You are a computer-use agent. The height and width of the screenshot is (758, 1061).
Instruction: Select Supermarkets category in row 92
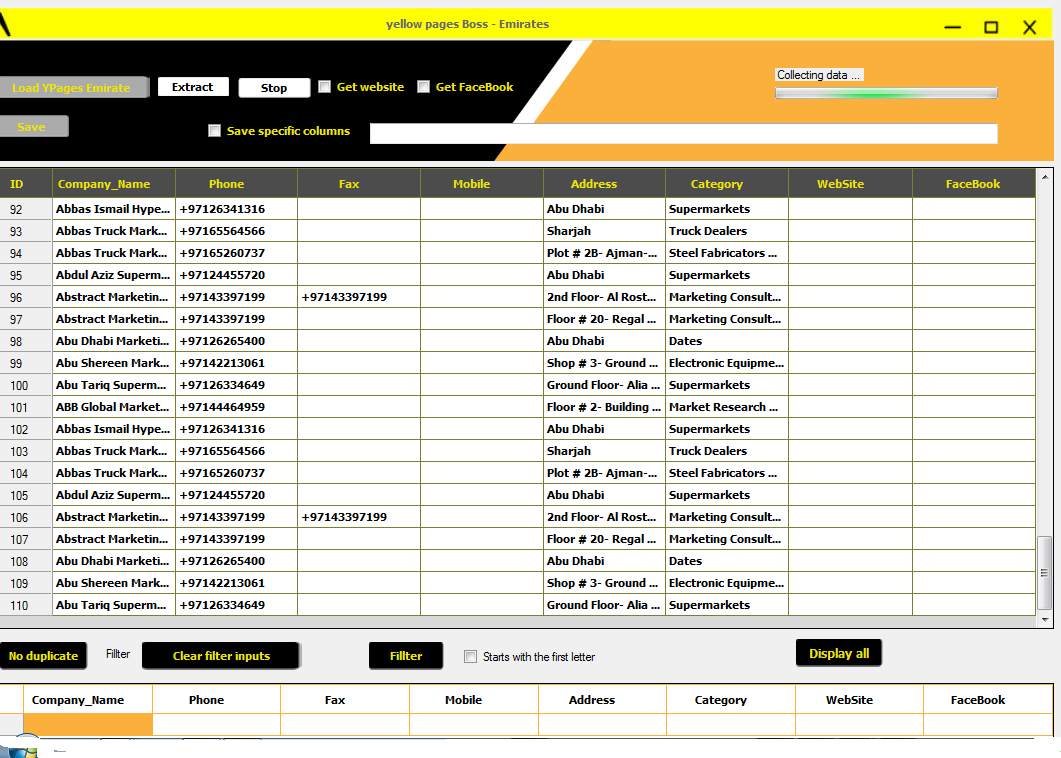coord(727,209)
